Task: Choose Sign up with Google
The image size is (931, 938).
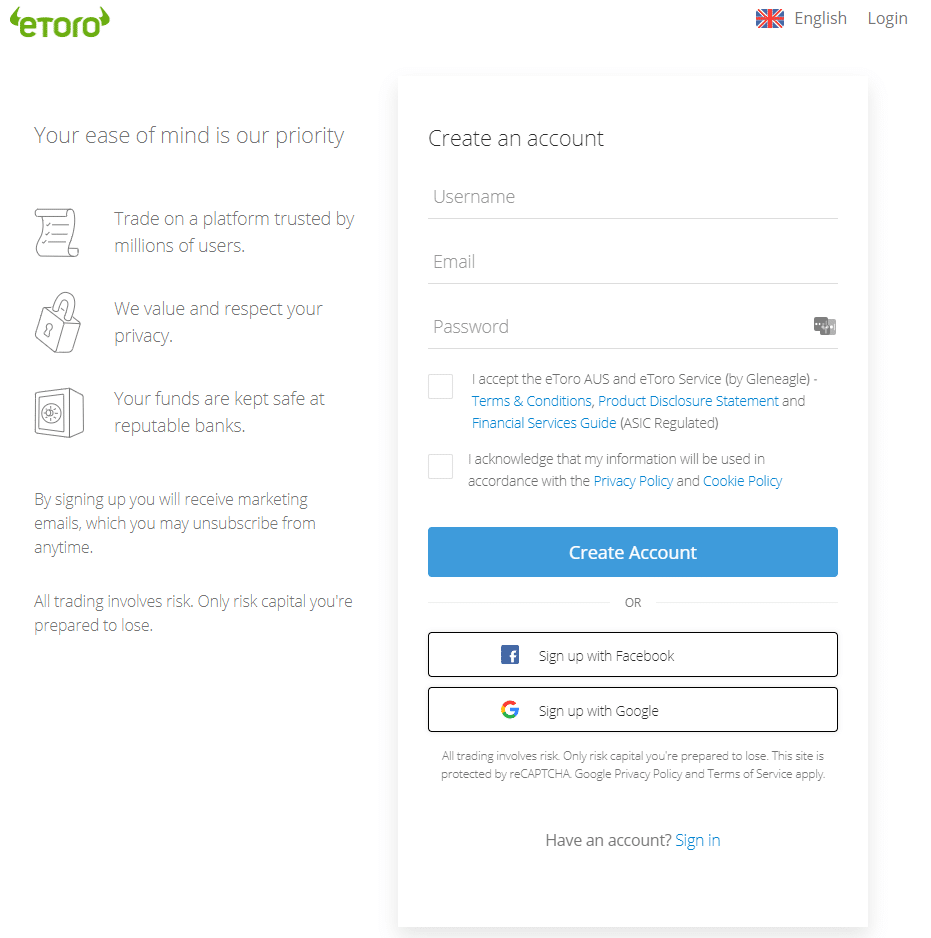Action: coord(632,710)
